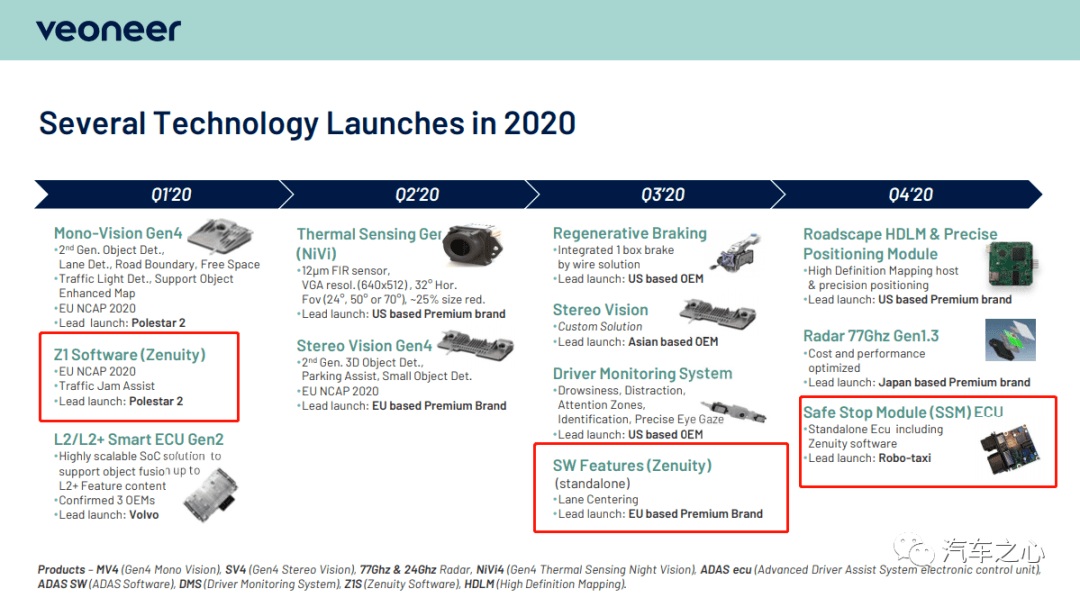Click the Thermal Sensing NiVi camera image

tap(472, 245)
